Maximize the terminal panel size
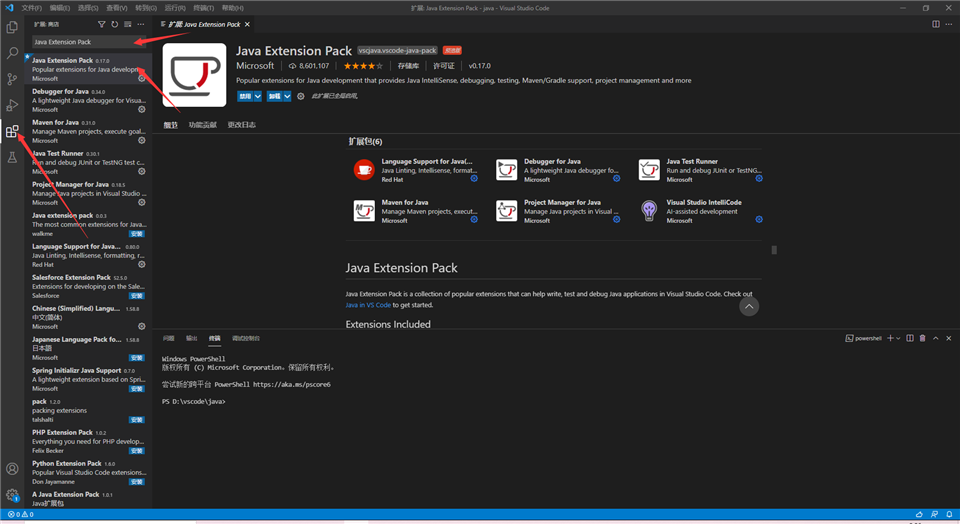The height and width of the screenshot is (524, 960). [936, 338]
